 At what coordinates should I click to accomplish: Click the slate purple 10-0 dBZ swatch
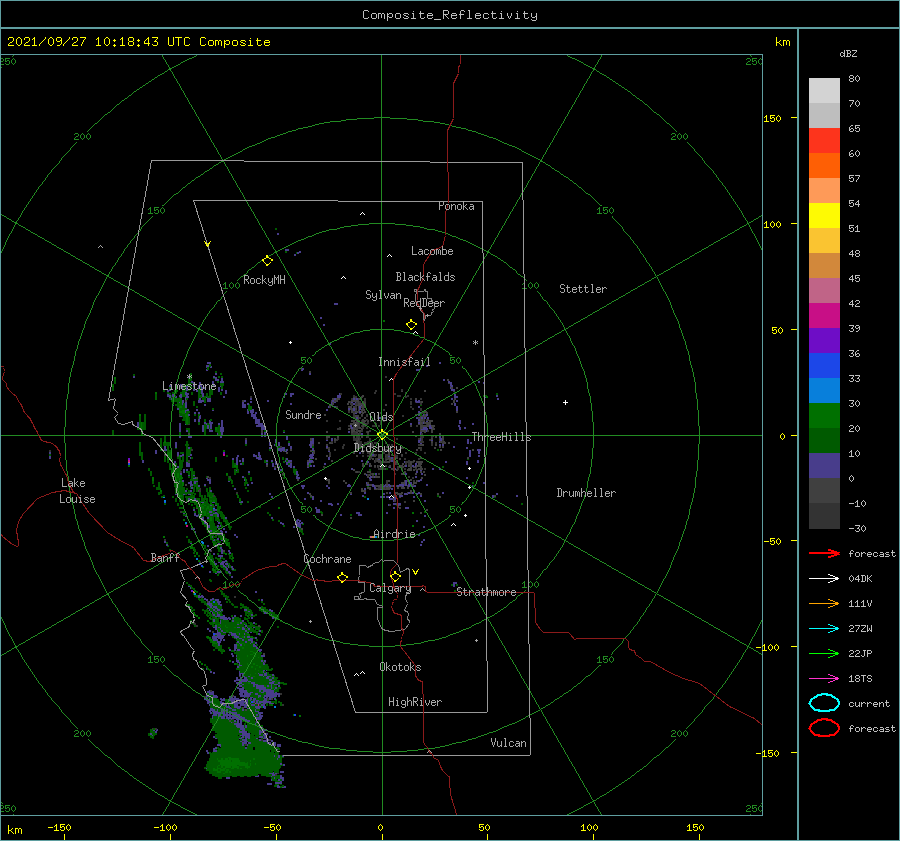coord(824,466)
